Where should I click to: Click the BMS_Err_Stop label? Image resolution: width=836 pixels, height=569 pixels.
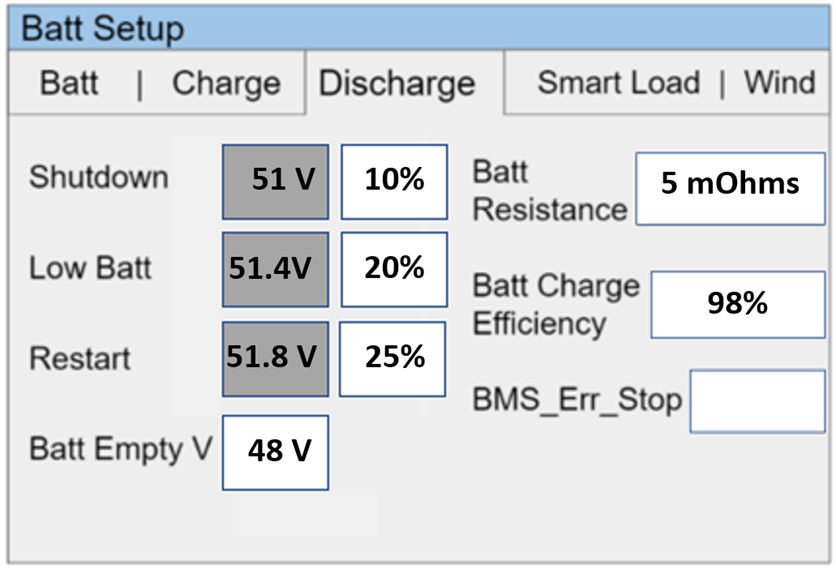(576, 401)
